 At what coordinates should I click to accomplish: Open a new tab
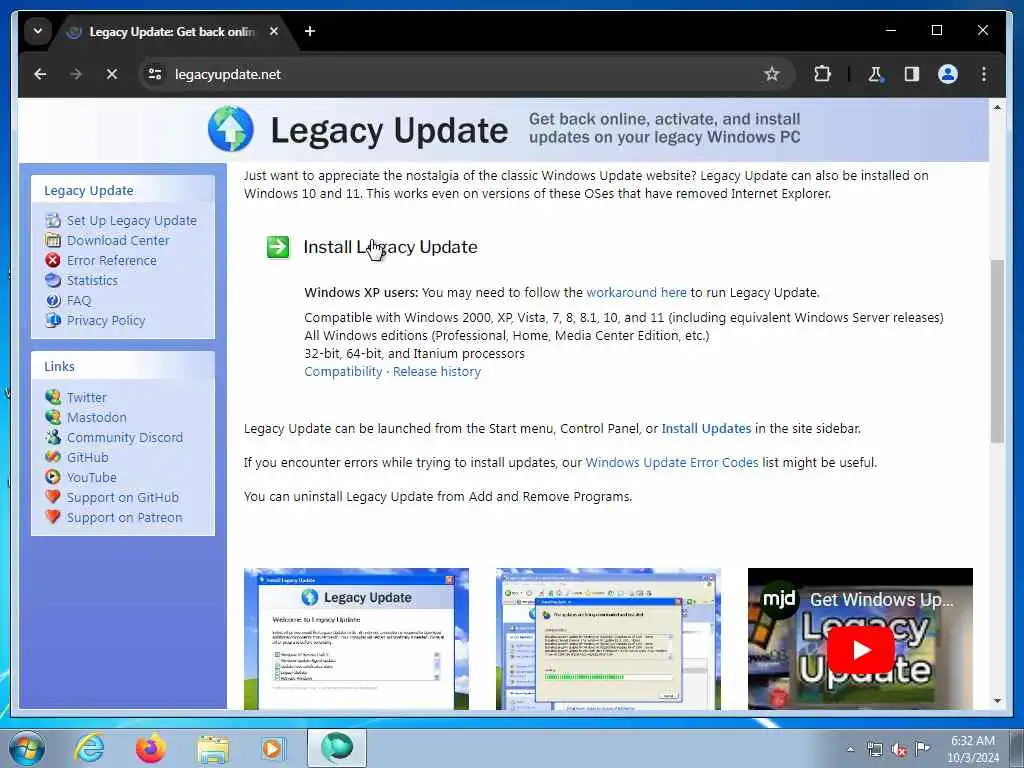(310, 31)
